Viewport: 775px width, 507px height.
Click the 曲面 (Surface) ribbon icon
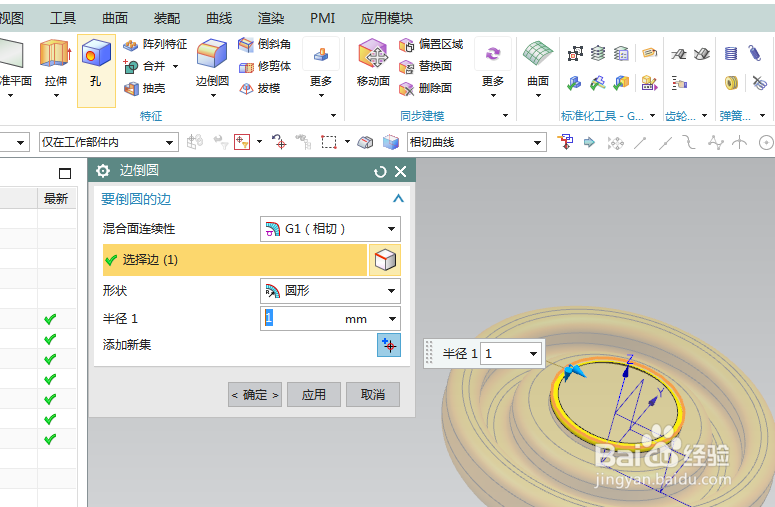click(x=538, y=54)
